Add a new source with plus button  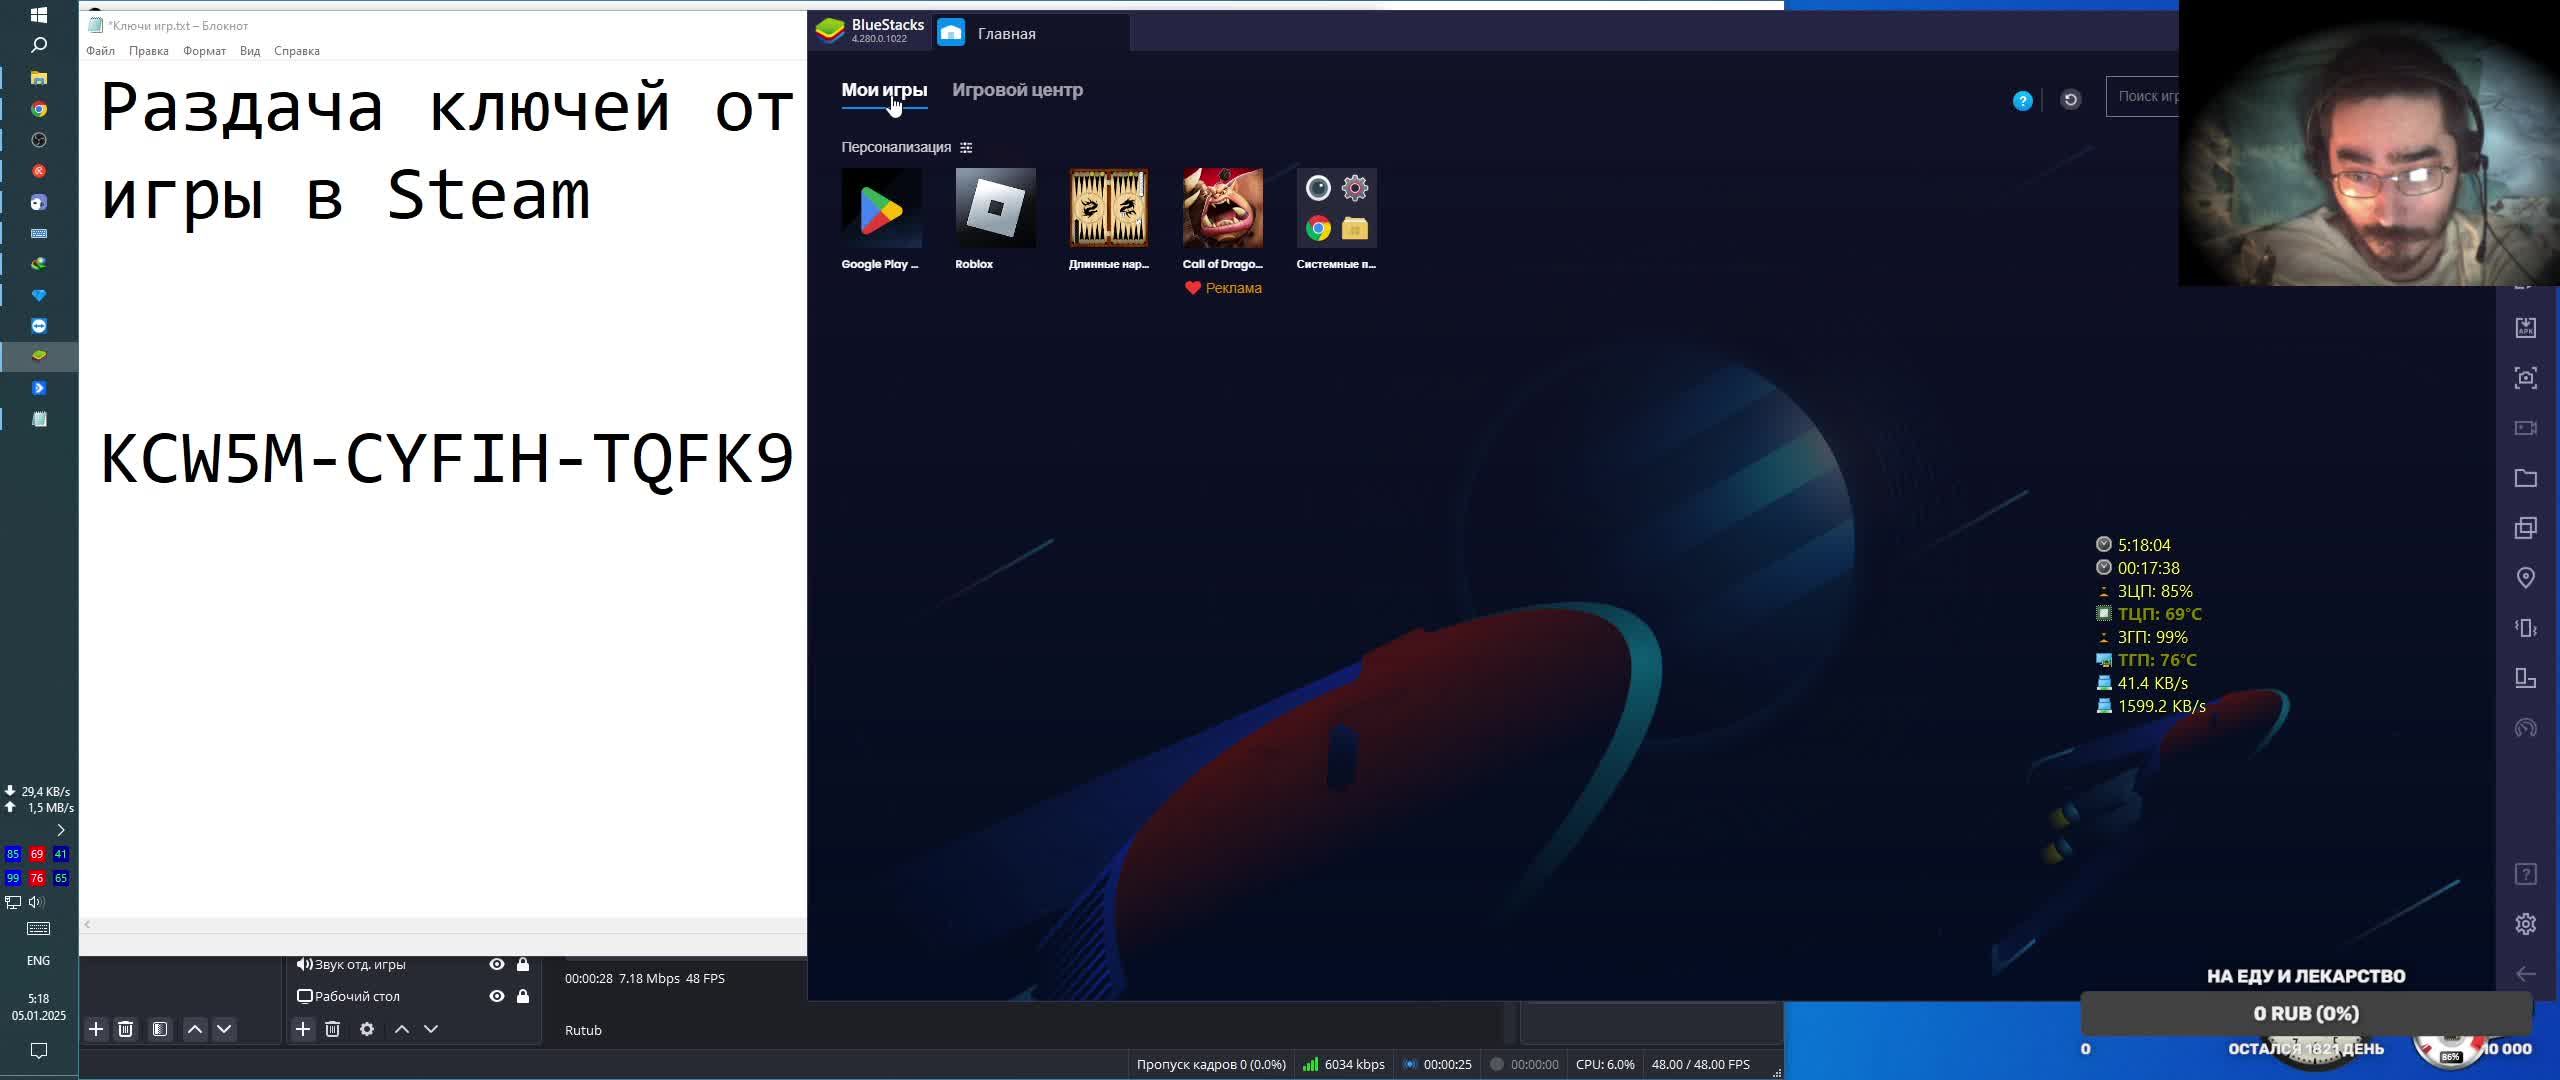coord(303,1029)
